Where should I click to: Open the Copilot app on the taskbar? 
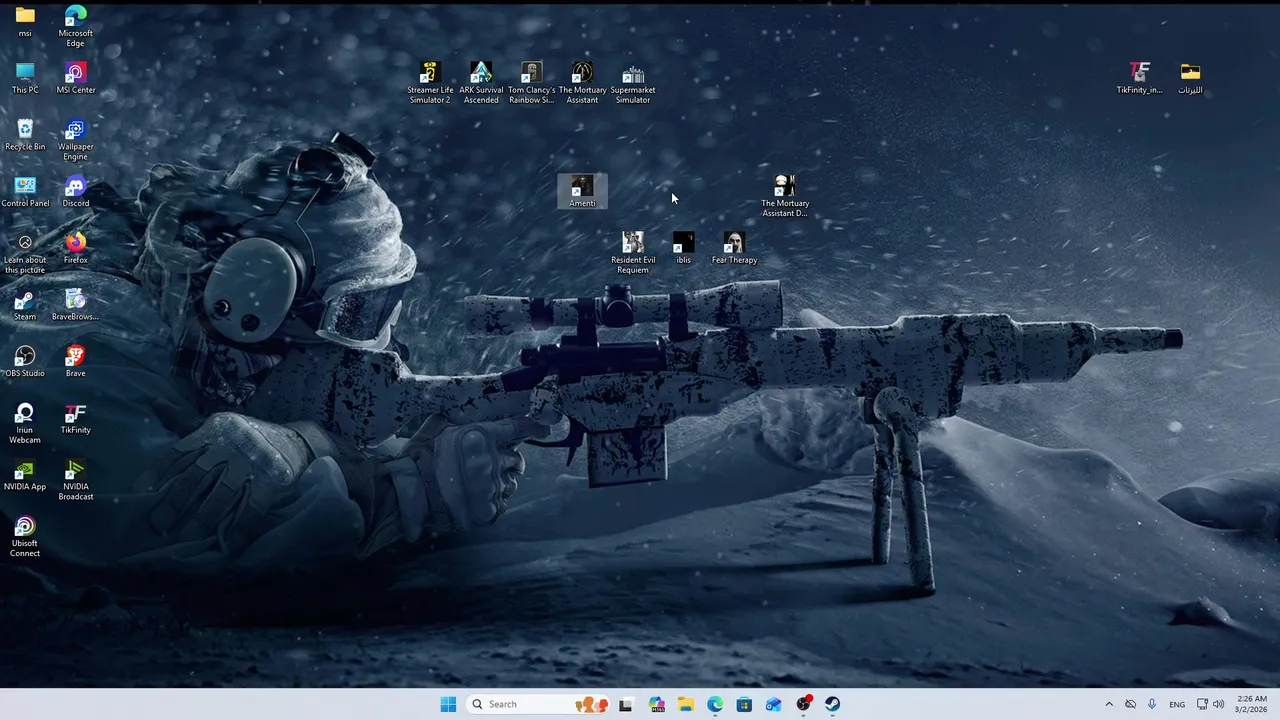(x=656, y=704)
